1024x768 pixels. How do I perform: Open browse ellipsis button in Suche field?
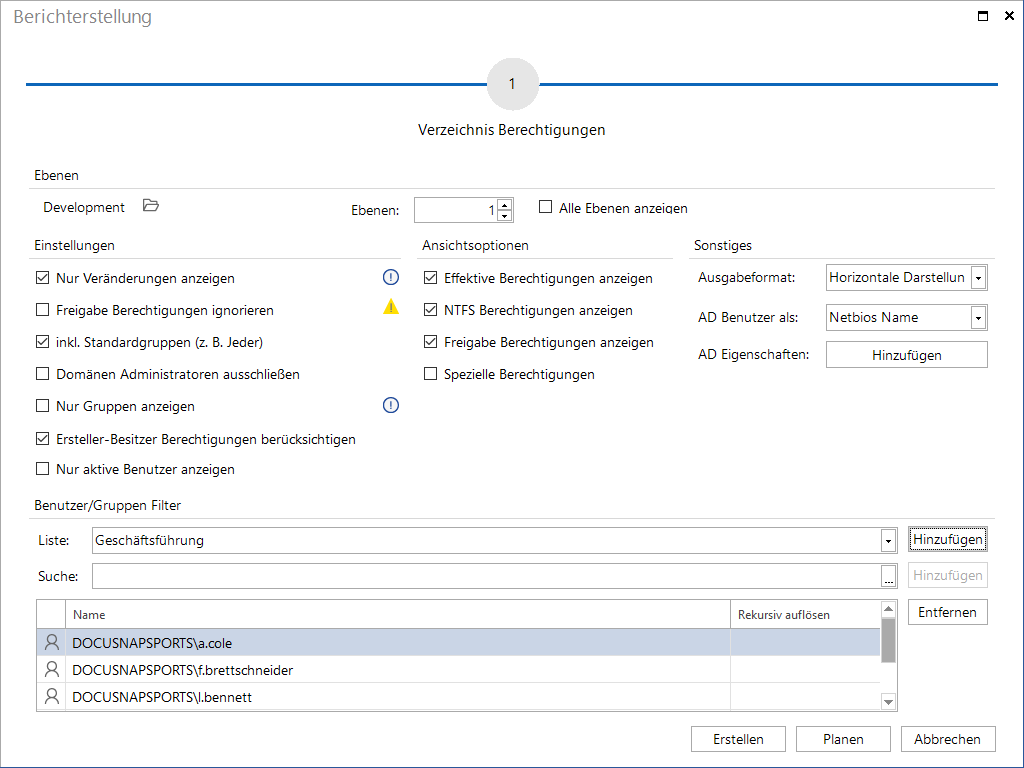click(888, 576)
